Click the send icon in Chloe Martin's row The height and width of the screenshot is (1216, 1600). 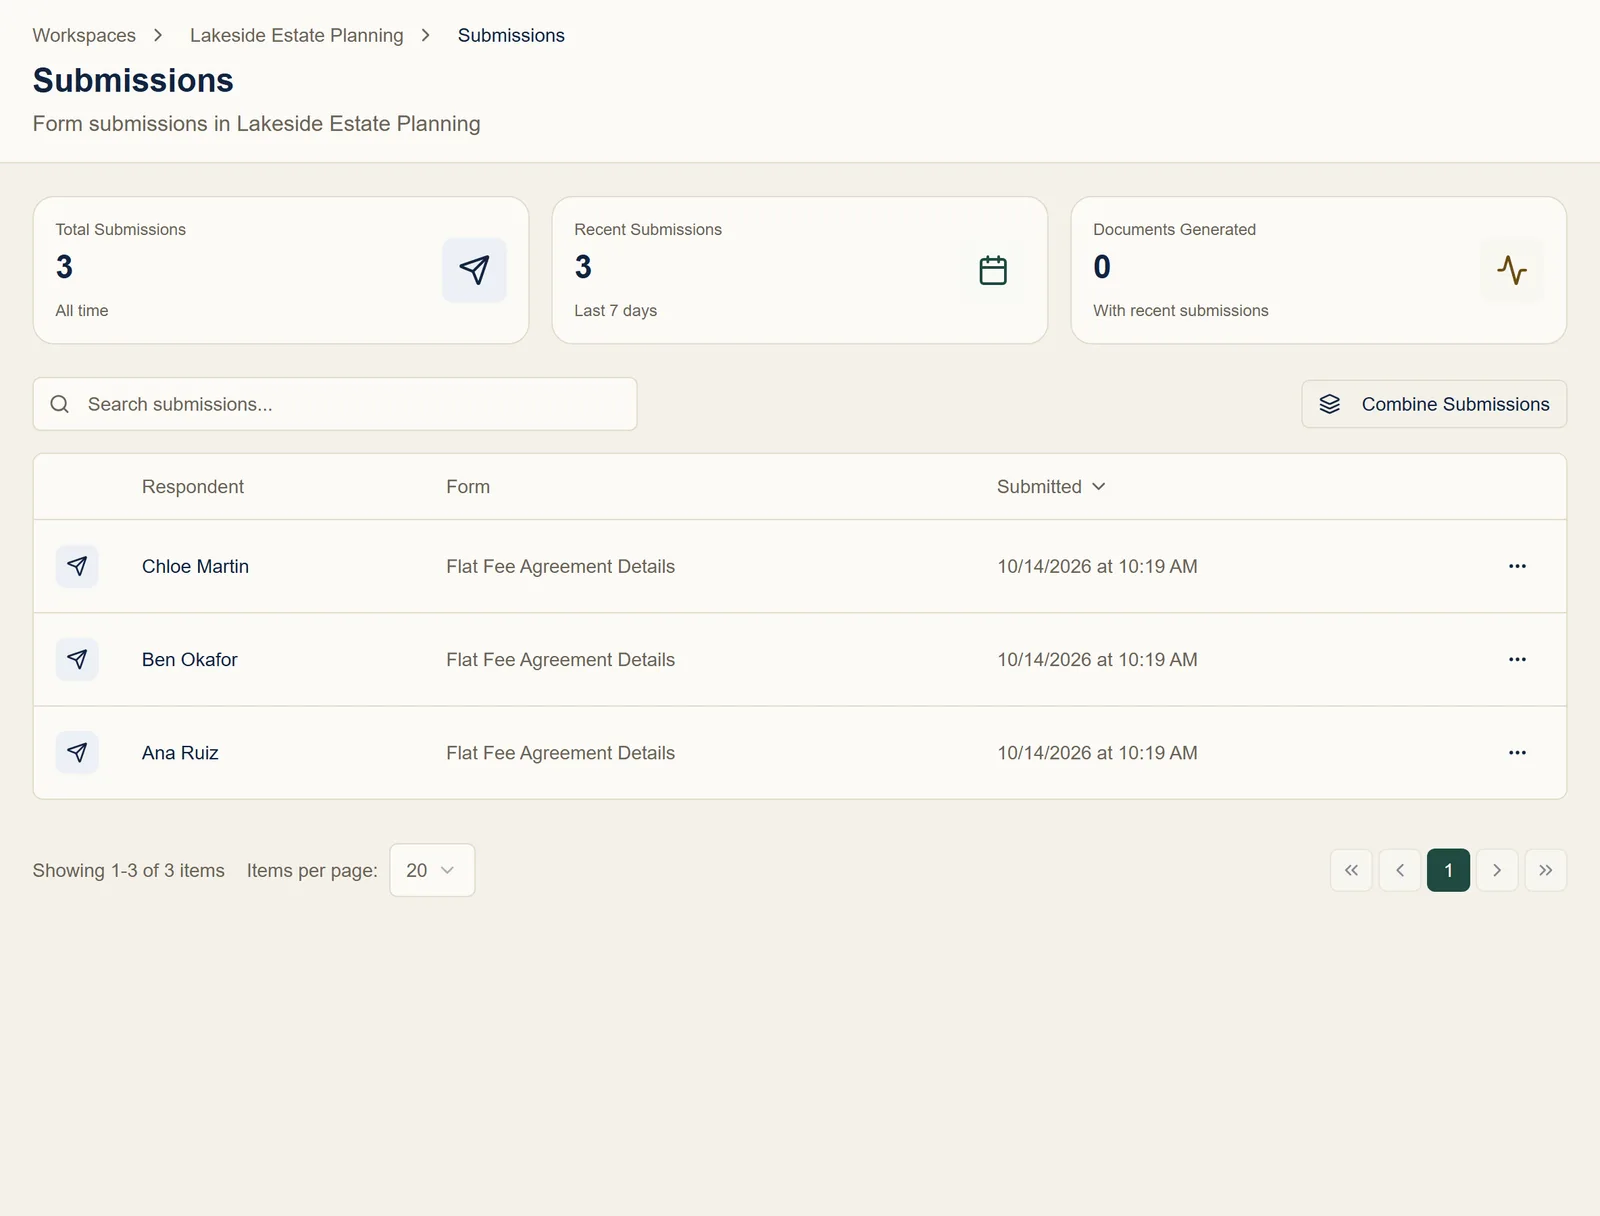pyautogui.click(x=77, y=566)
